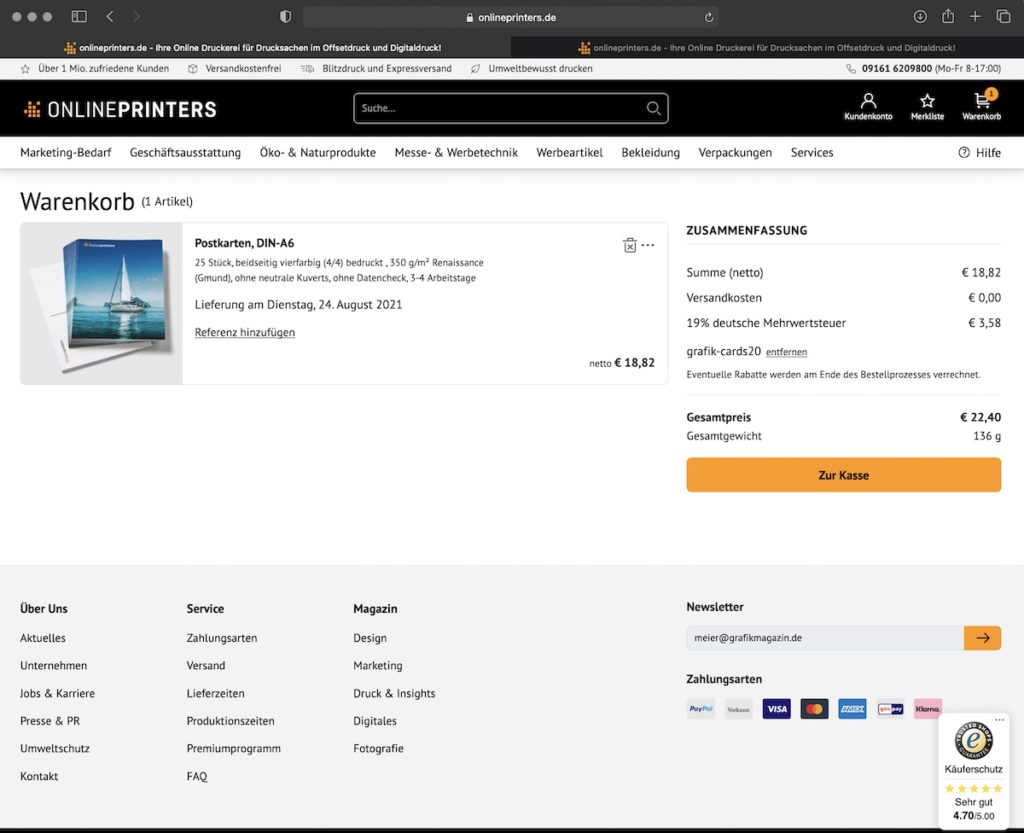Open the Premiumprogramm footer link
This screenshot has height=833, width=1024.
pyautogui.click(x=233, y=749)
